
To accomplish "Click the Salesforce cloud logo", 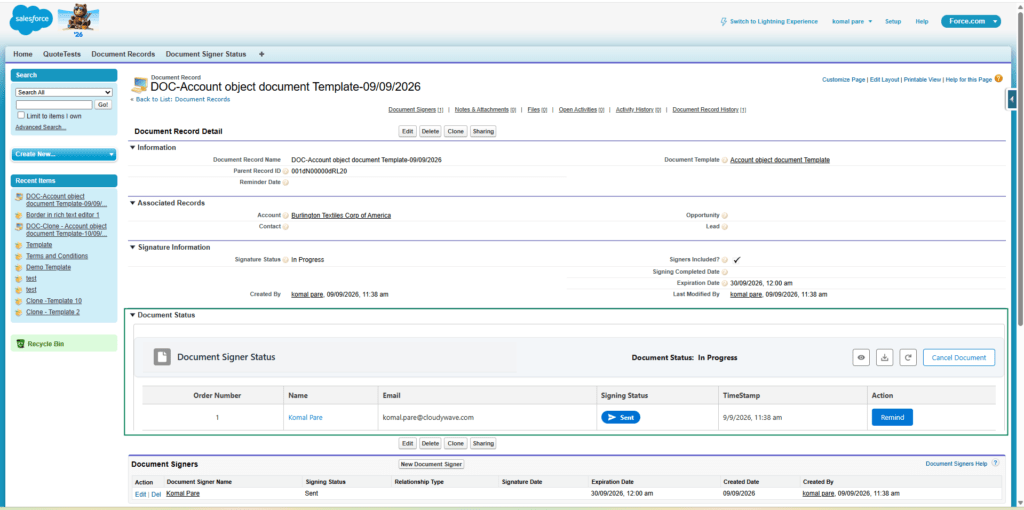I will pyautogui.click(x=30, y=22).
